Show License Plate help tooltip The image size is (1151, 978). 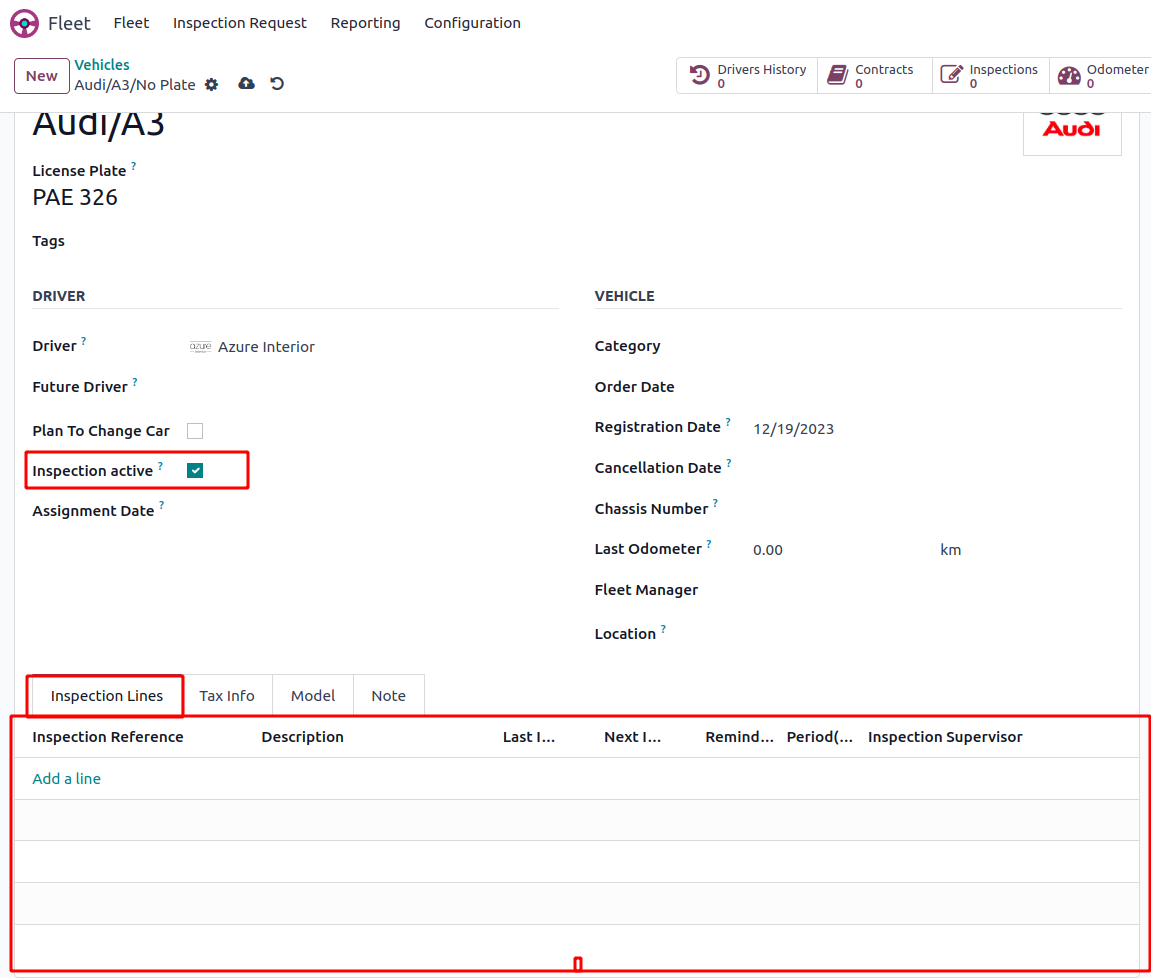pyautogui.click(x=134, y=167)
